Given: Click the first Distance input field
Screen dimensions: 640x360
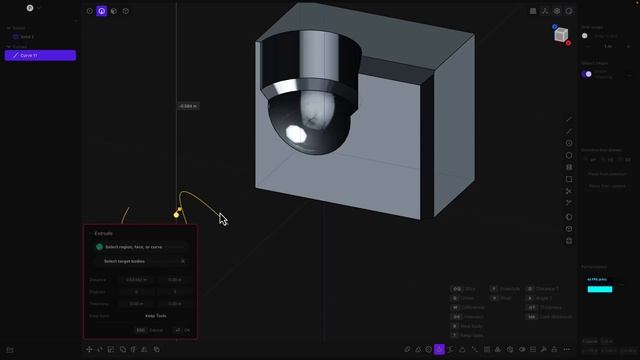Looking at the screenshot, I should pos(137,280).
